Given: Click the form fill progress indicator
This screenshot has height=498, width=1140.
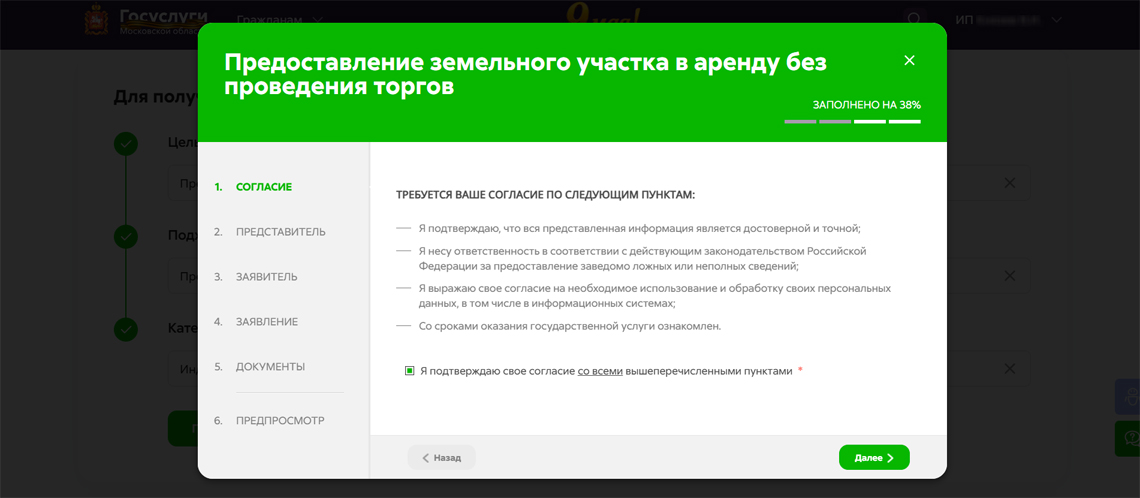Looking at the screenshot, I should pos(853,121).
